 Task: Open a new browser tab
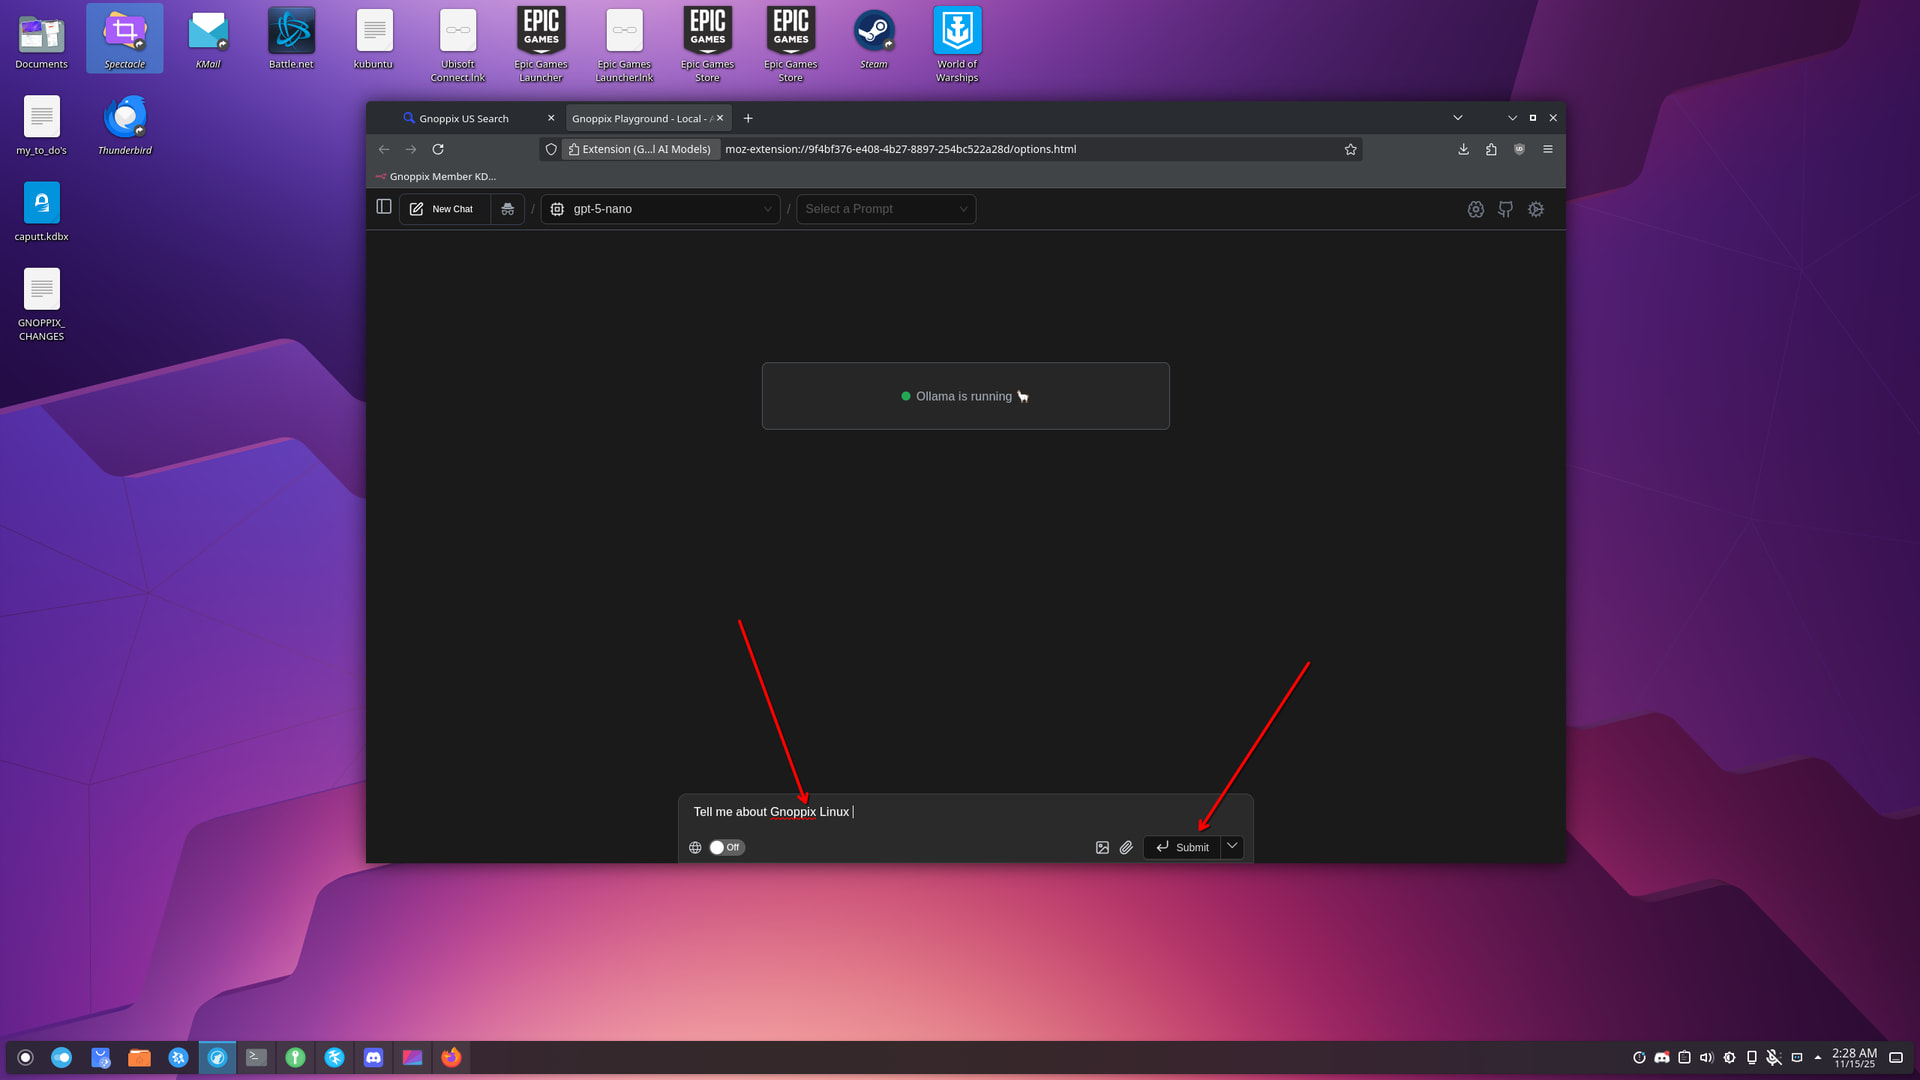coord(748,118)
